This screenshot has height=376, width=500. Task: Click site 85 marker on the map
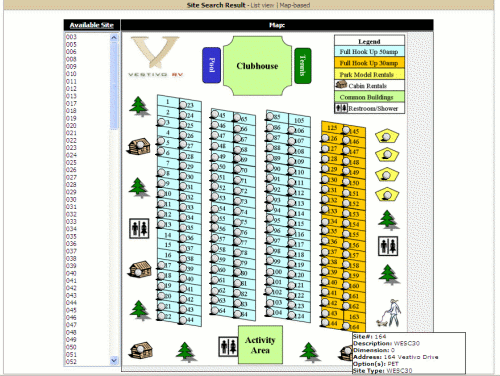click(270, 116)
